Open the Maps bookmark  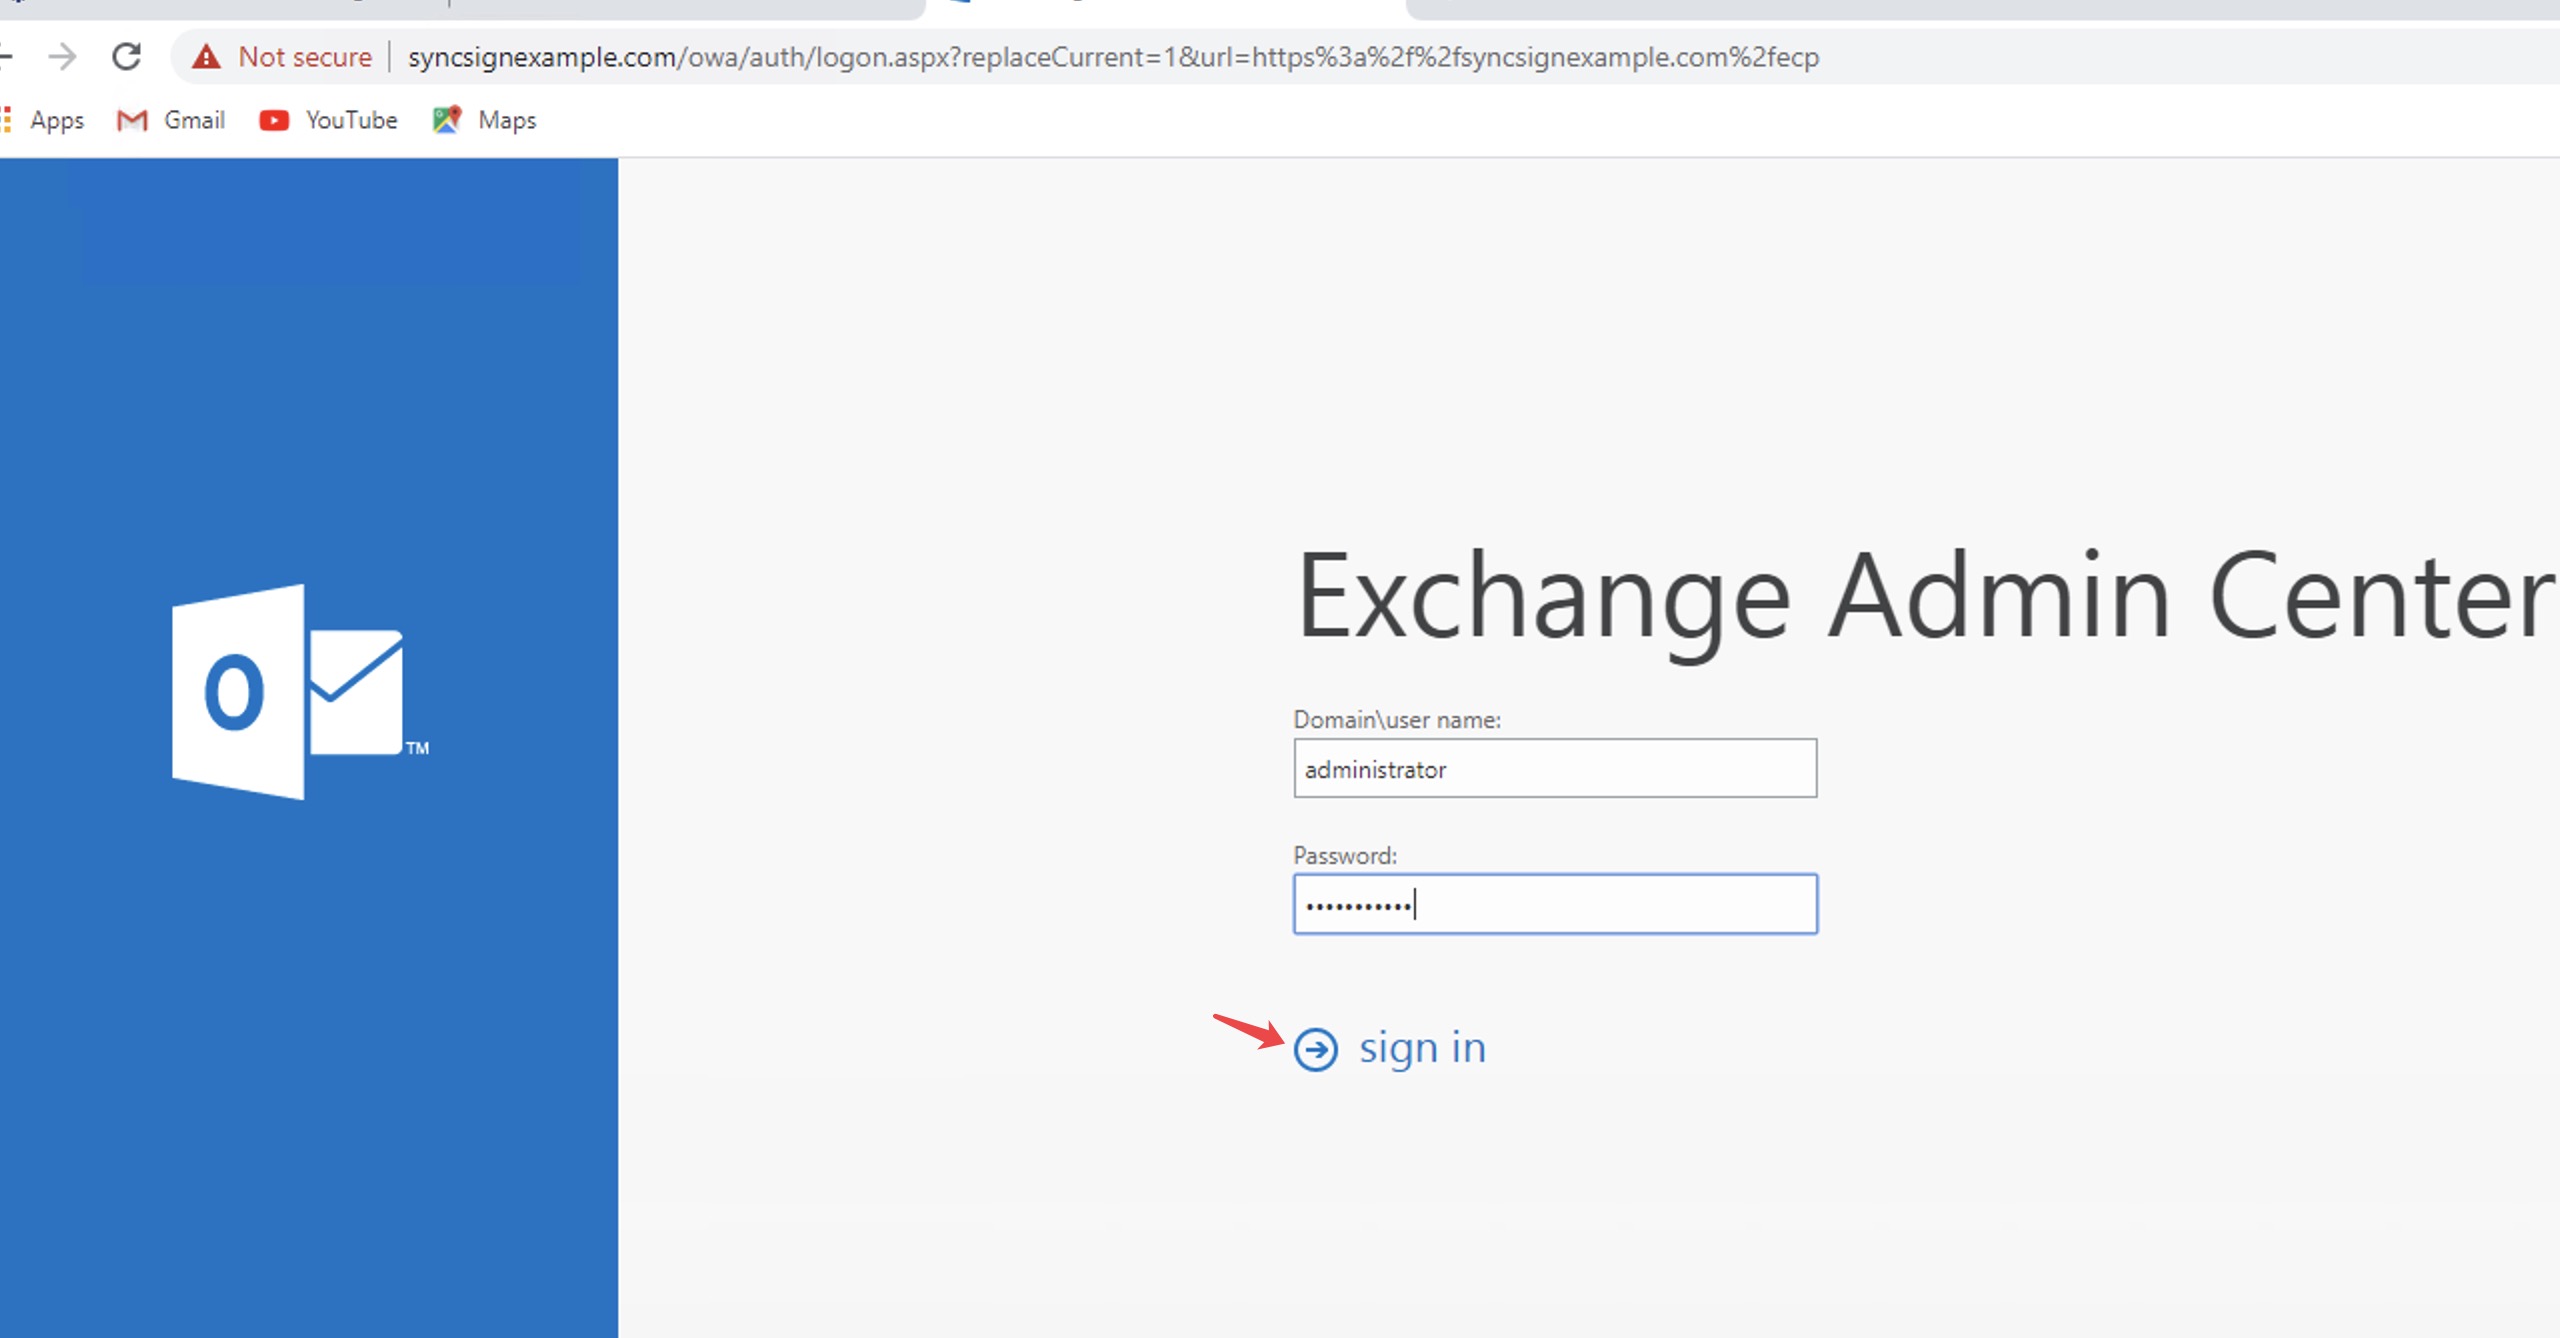coord(485,120)
